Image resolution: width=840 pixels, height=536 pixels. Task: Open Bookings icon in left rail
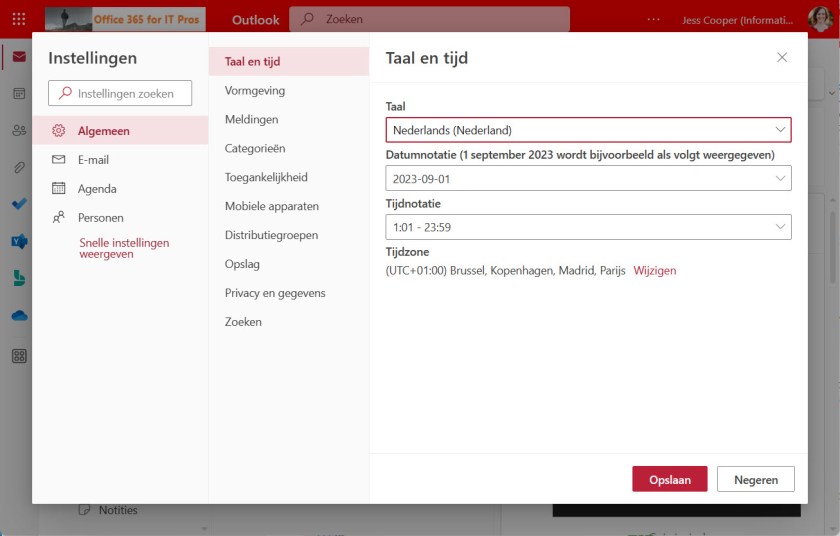pos(19,278)
